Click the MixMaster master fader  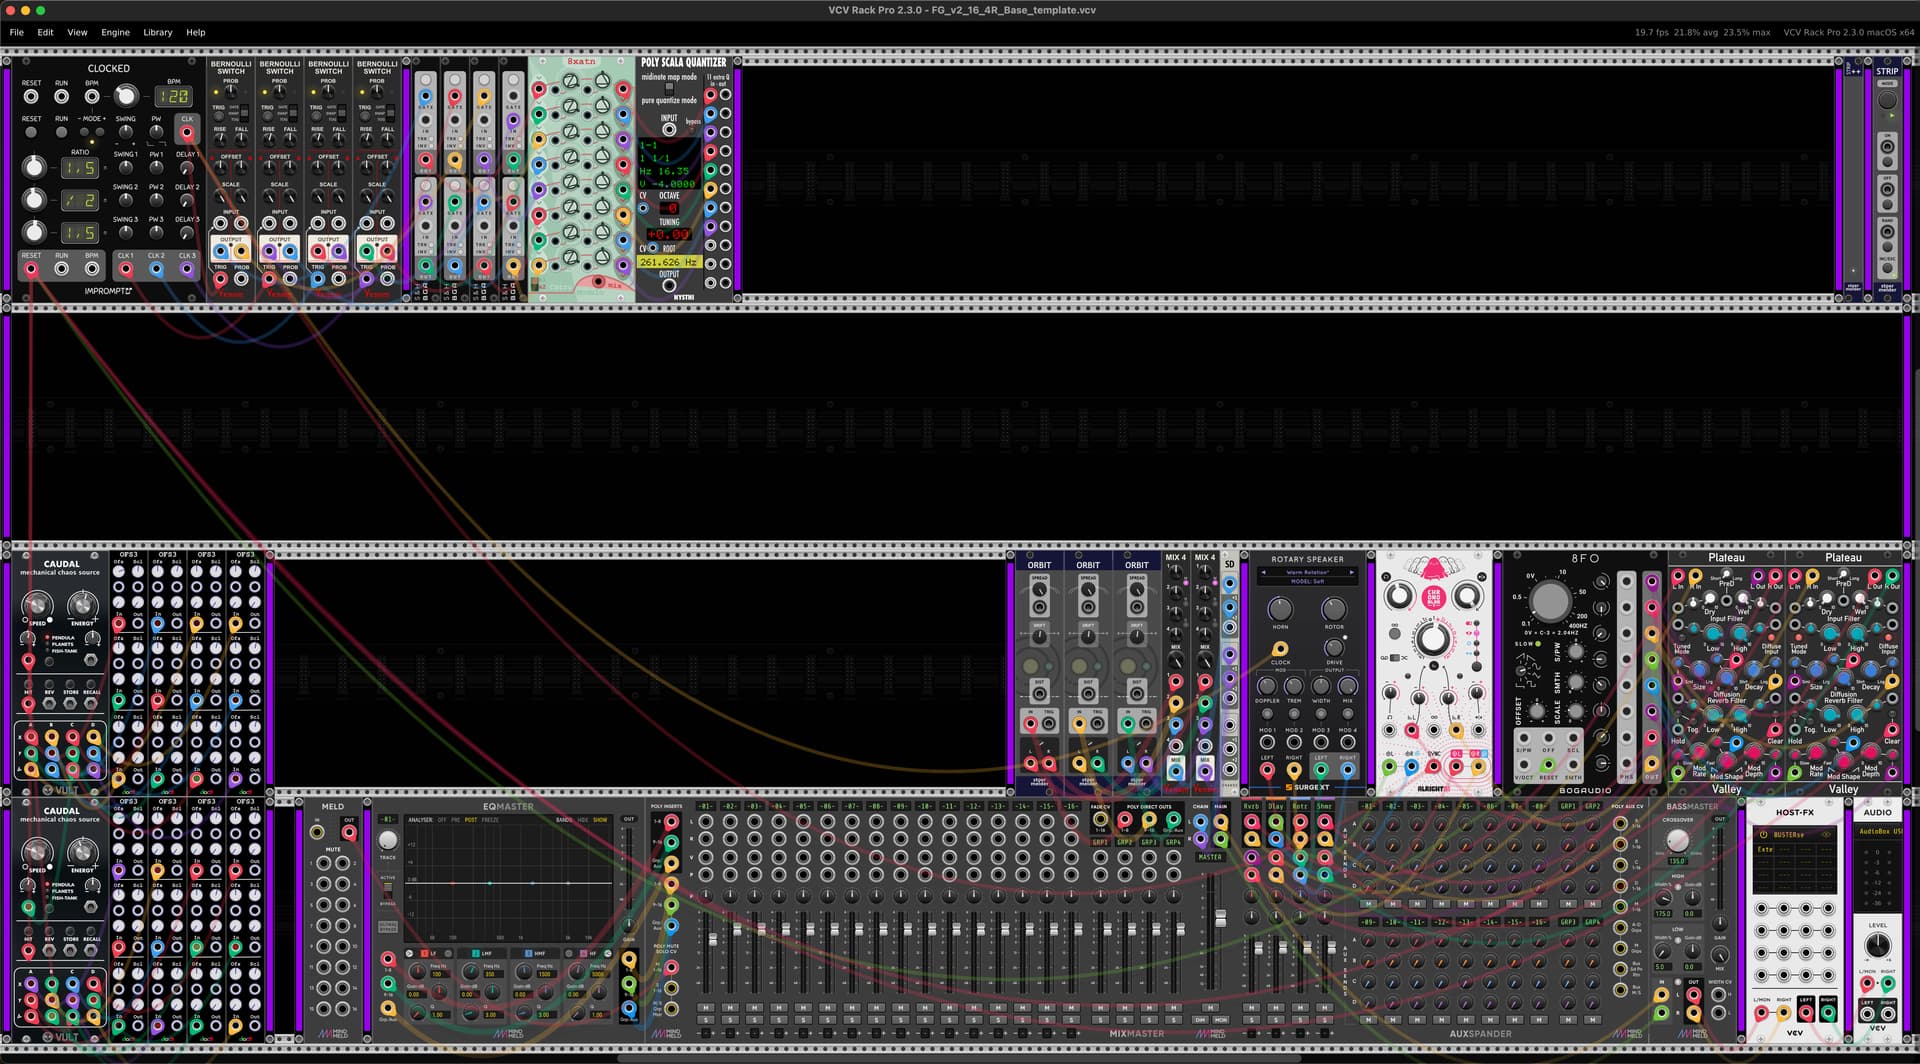coord(1220,918)
